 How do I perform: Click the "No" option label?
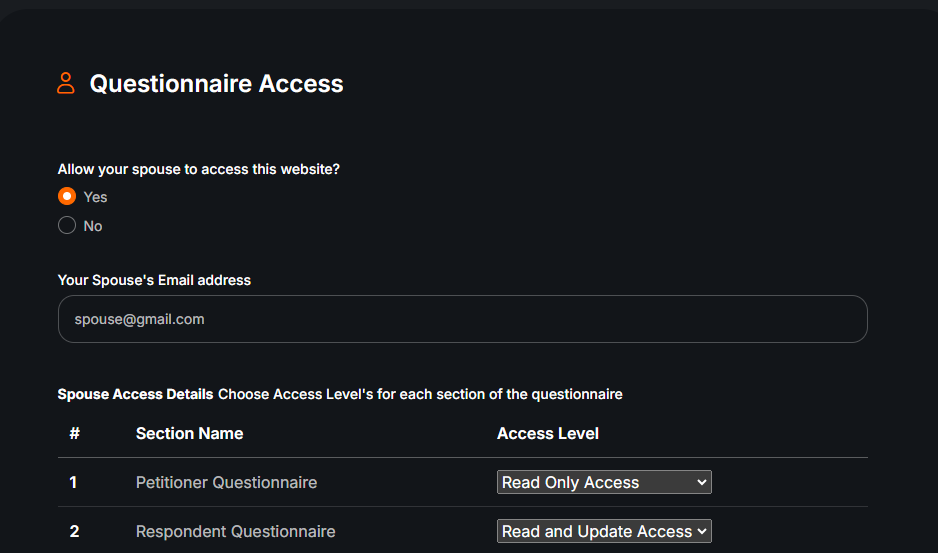tap(93, 226)
